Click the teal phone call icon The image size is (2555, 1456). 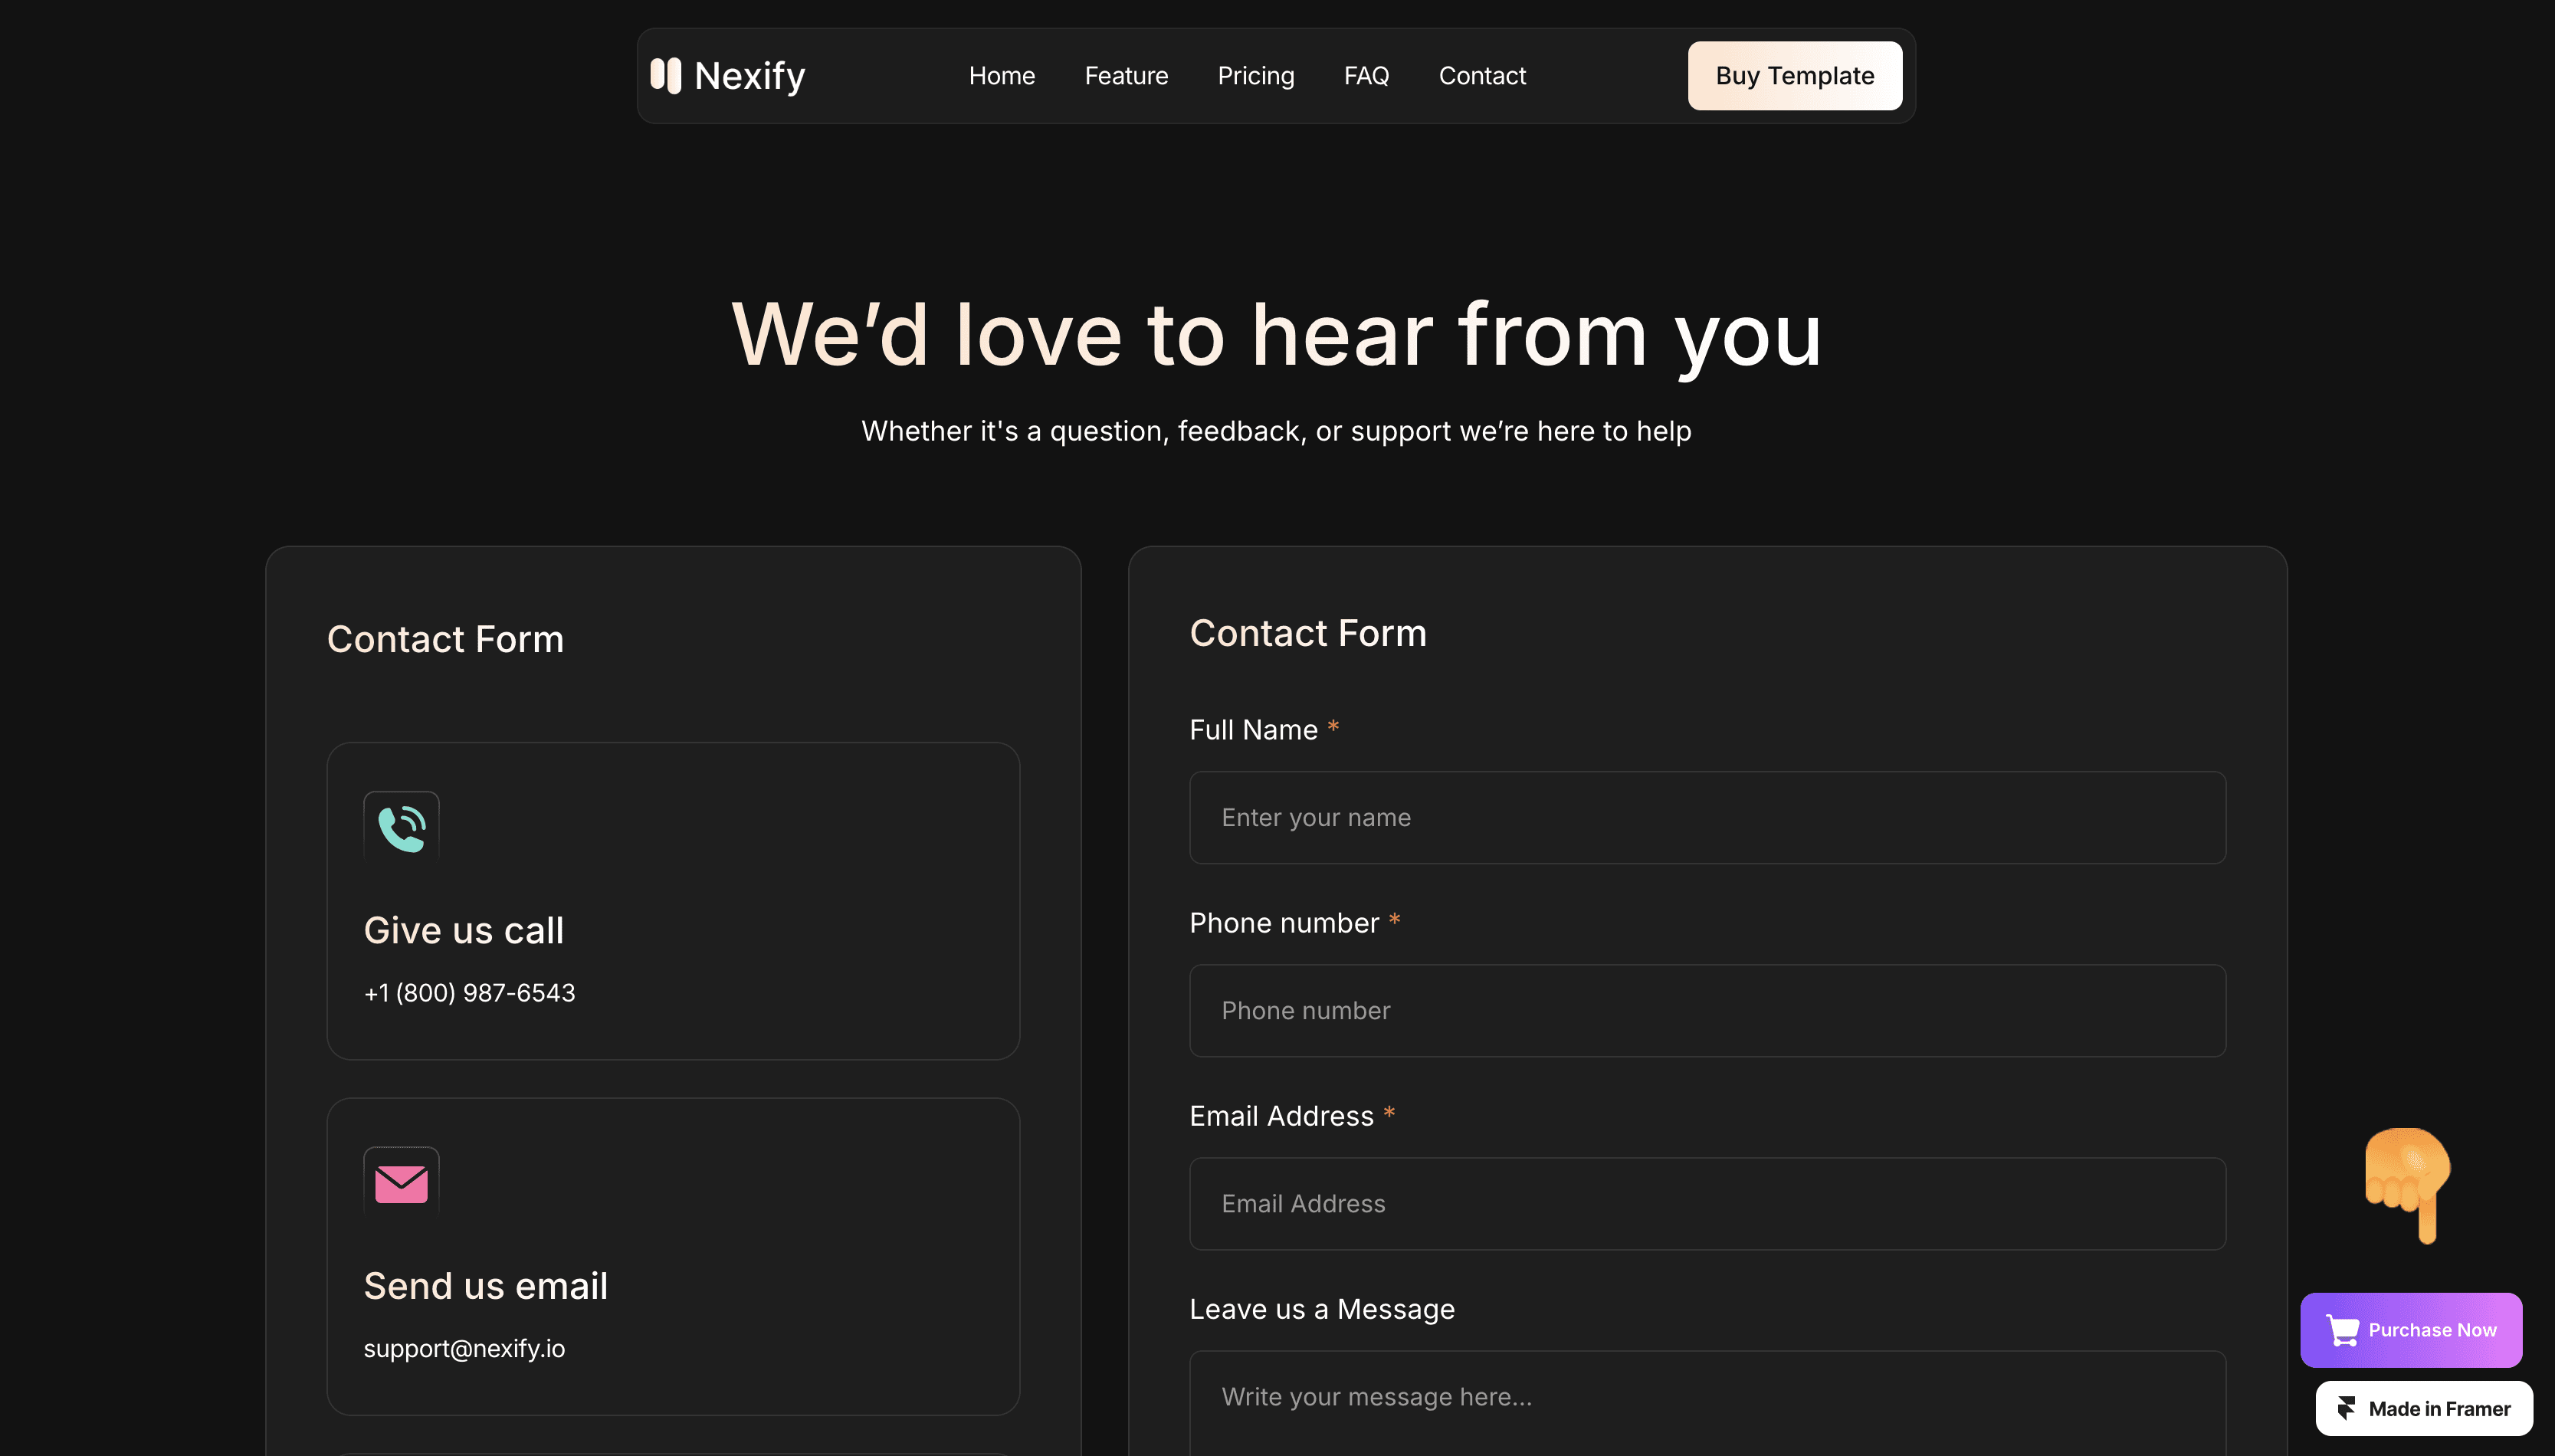pos(401,827)
